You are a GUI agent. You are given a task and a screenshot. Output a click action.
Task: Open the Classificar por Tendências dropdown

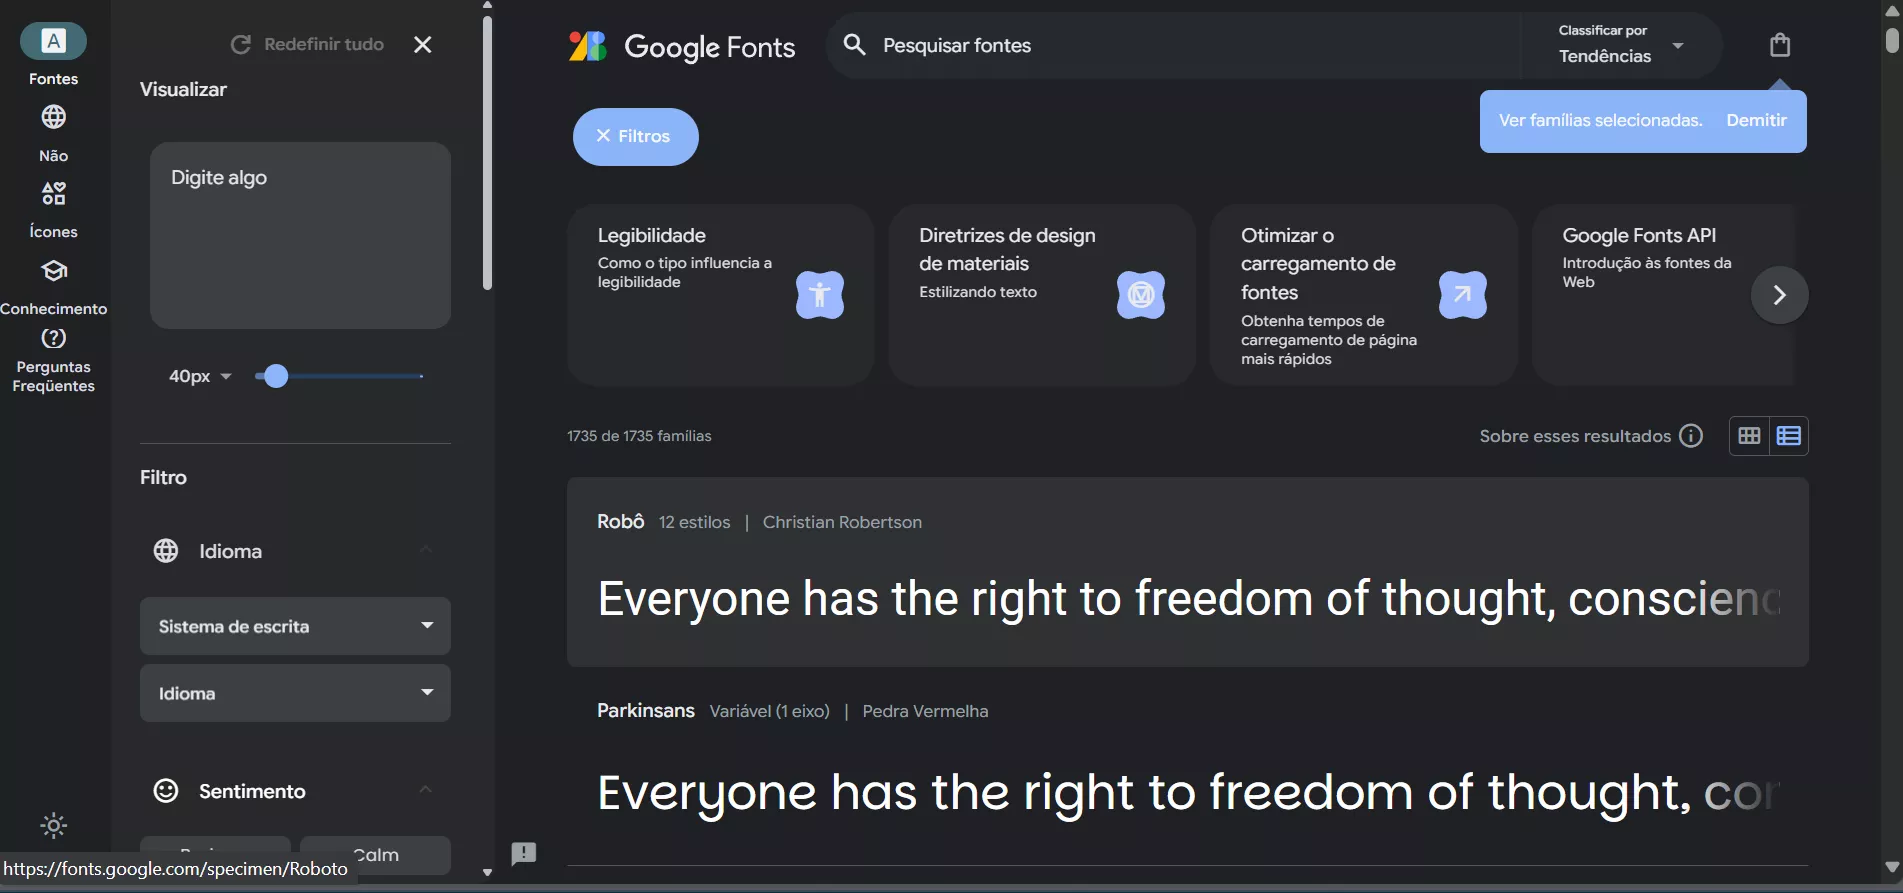(1621, 45)
